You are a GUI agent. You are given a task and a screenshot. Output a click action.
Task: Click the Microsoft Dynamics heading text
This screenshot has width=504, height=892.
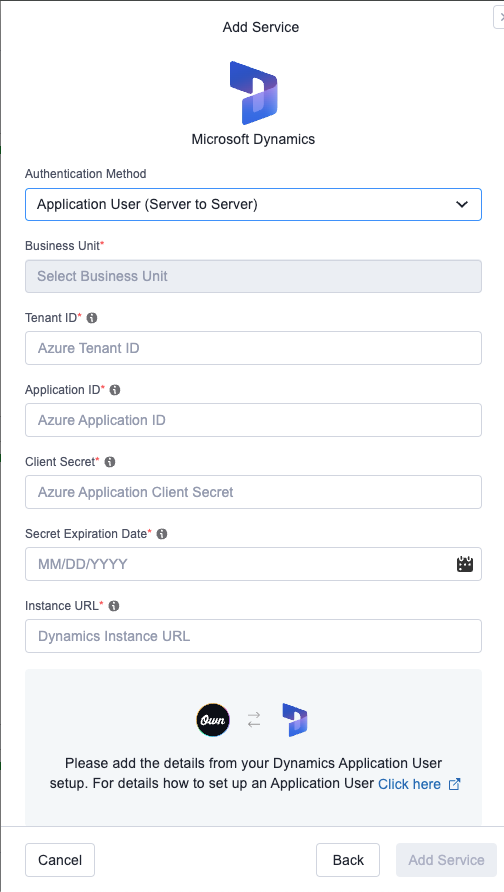[x=253, y=139]
